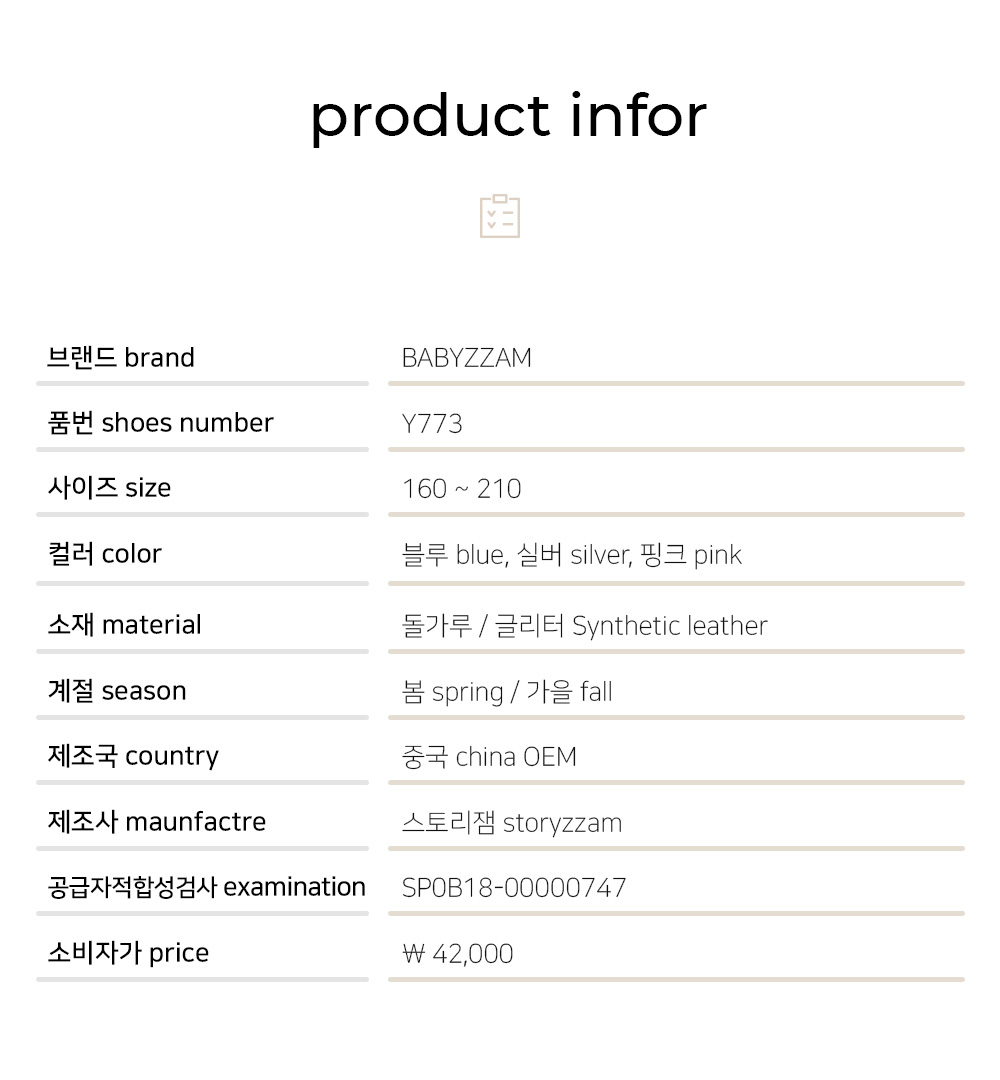Select the 컬러 color label
Screen dimensions: 1000x1080
tap(105, 554)
